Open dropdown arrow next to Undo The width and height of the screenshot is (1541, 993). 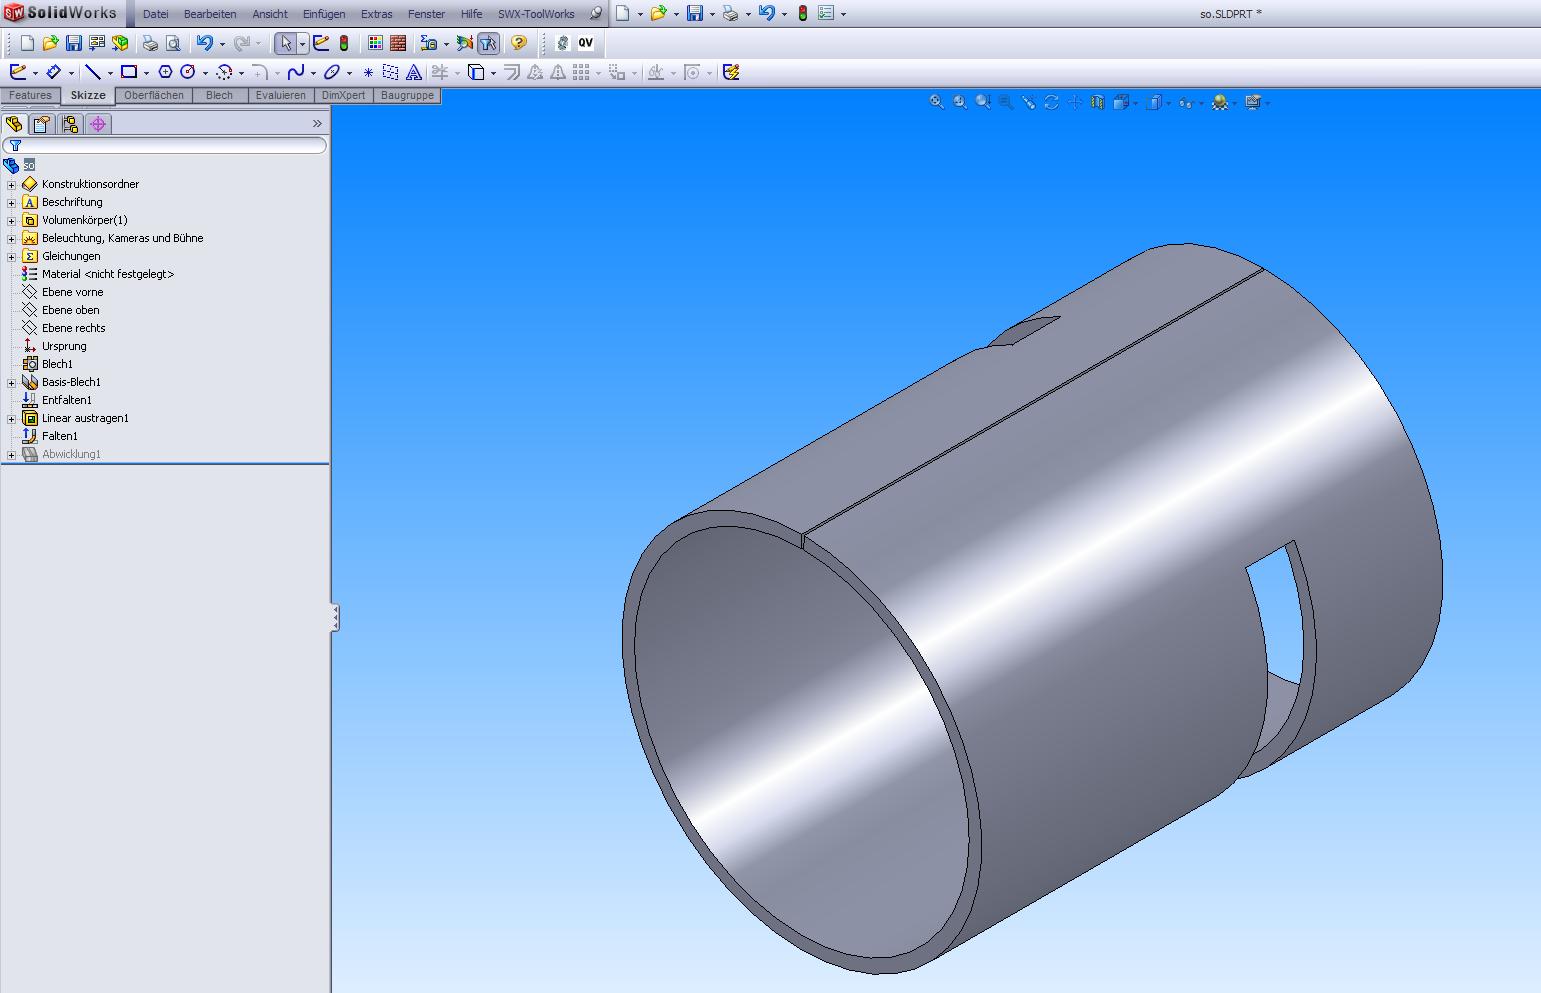click(x=222, y=44)
